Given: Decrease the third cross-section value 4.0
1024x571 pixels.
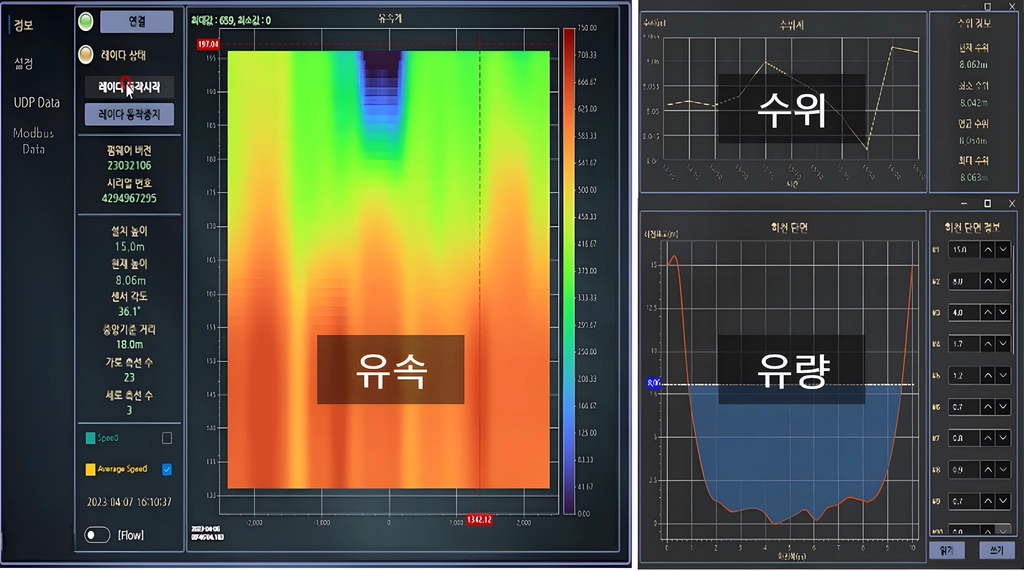Looking at the screenshot, I should point(1003,312).
